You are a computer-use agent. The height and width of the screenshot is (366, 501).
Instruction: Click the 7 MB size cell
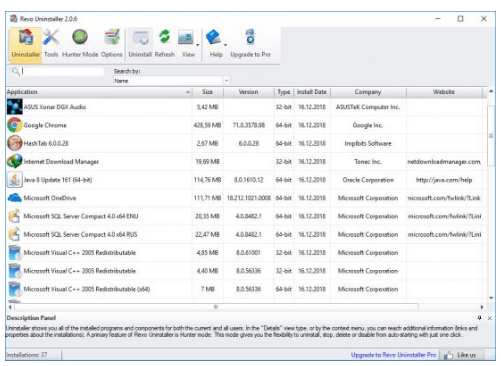click(207, 289)
